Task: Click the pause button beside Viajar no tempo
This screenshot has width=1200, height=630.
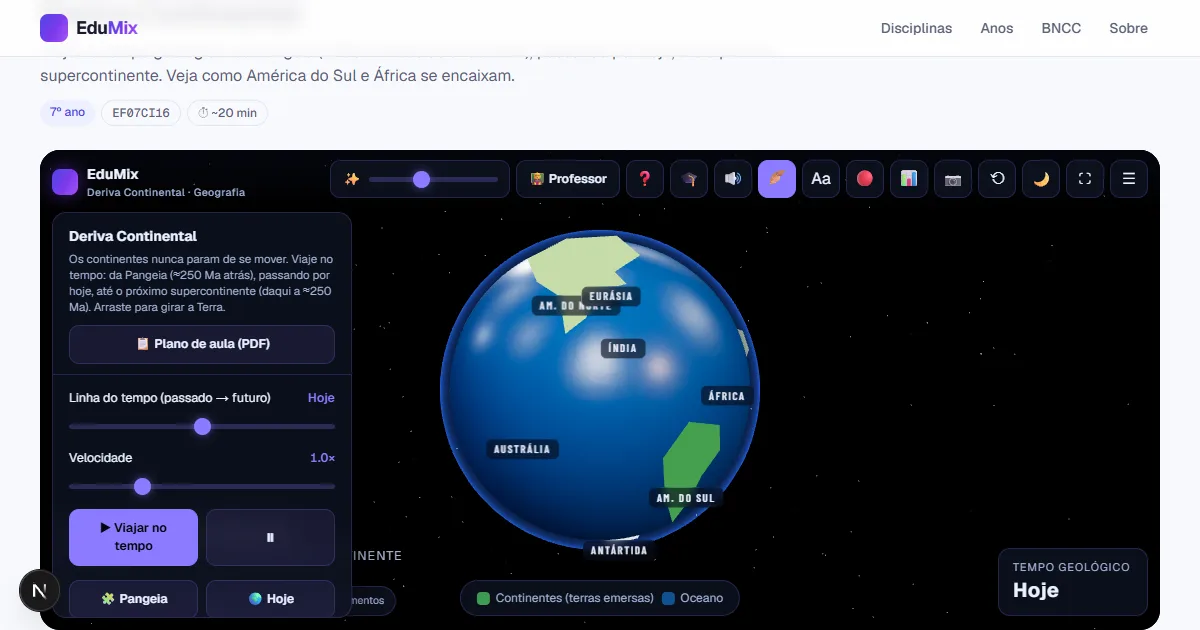Action: coord(270,537)
